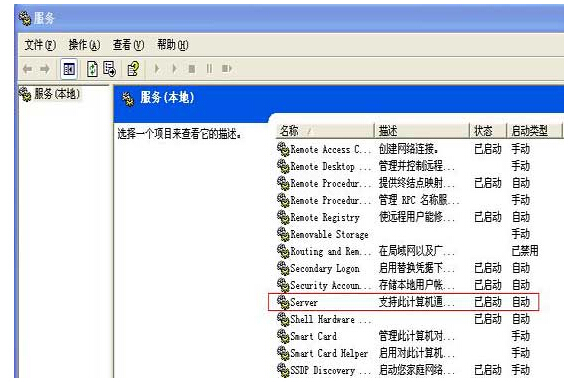Click the Back arrow toolbar icon
Screen dimensions: 581x382
[27, 69]
